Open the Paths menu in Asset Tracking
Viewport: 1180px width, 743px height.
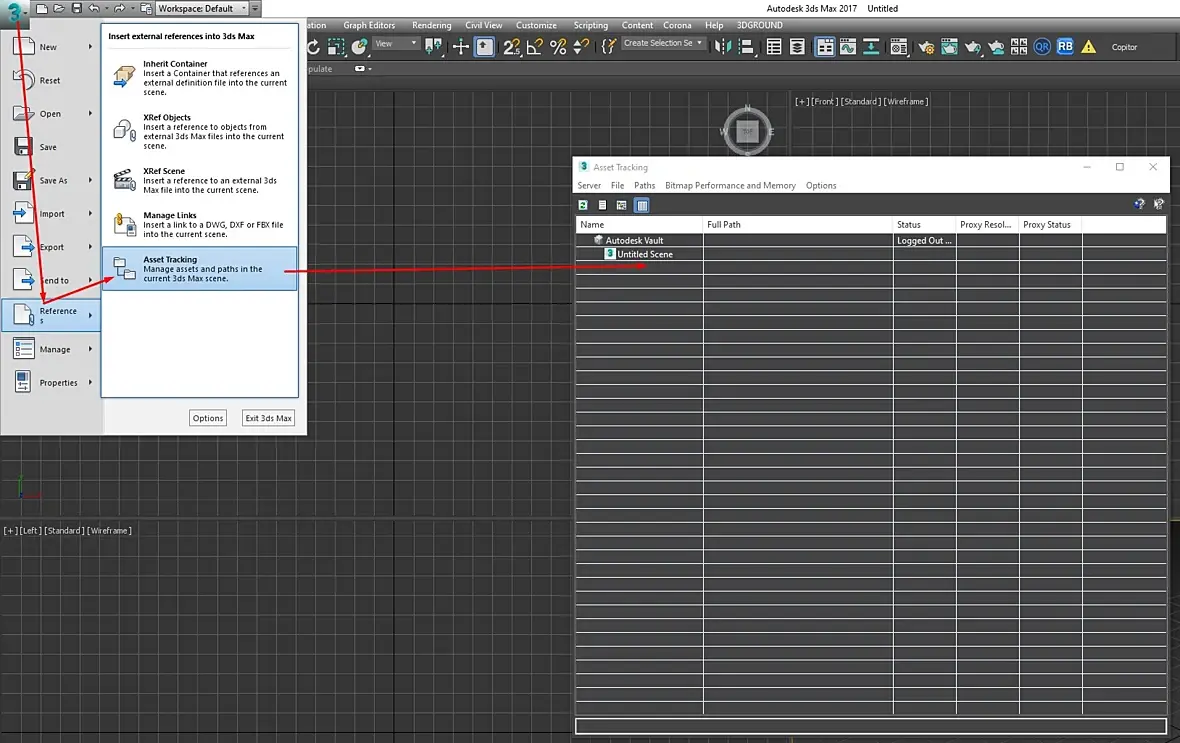644,185
